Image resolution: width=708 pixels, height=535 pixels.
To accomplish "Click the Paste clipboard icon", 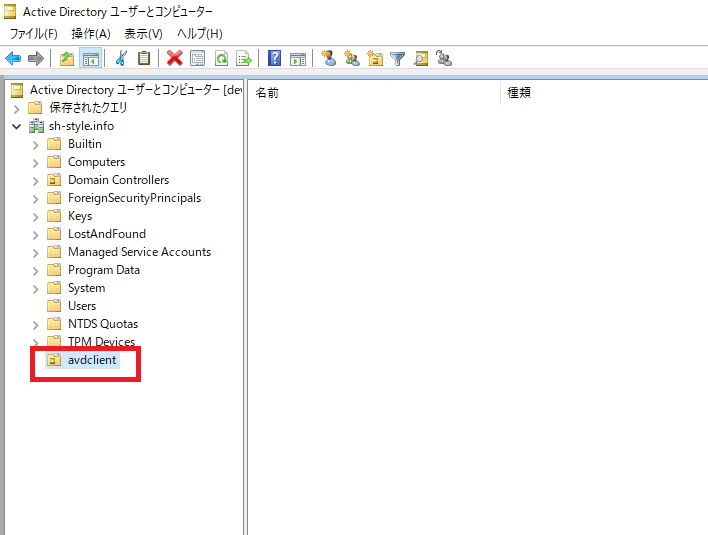I will 144,59.
